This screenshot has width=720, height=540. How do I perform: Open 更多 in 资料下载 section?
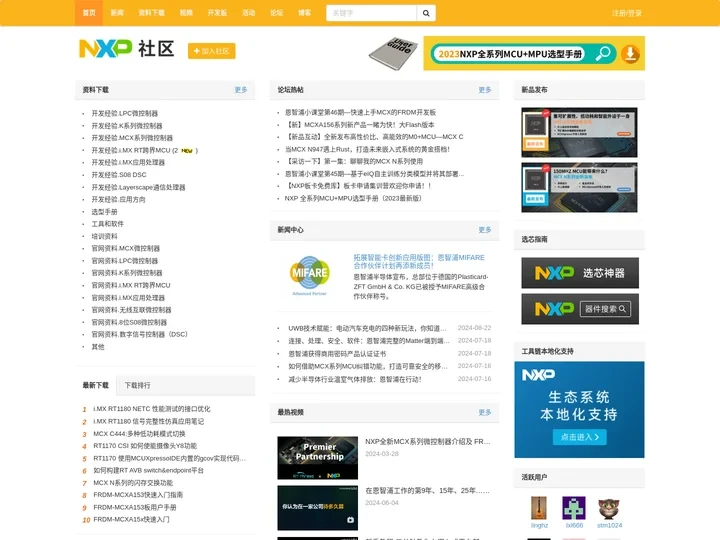pos(241,90)
